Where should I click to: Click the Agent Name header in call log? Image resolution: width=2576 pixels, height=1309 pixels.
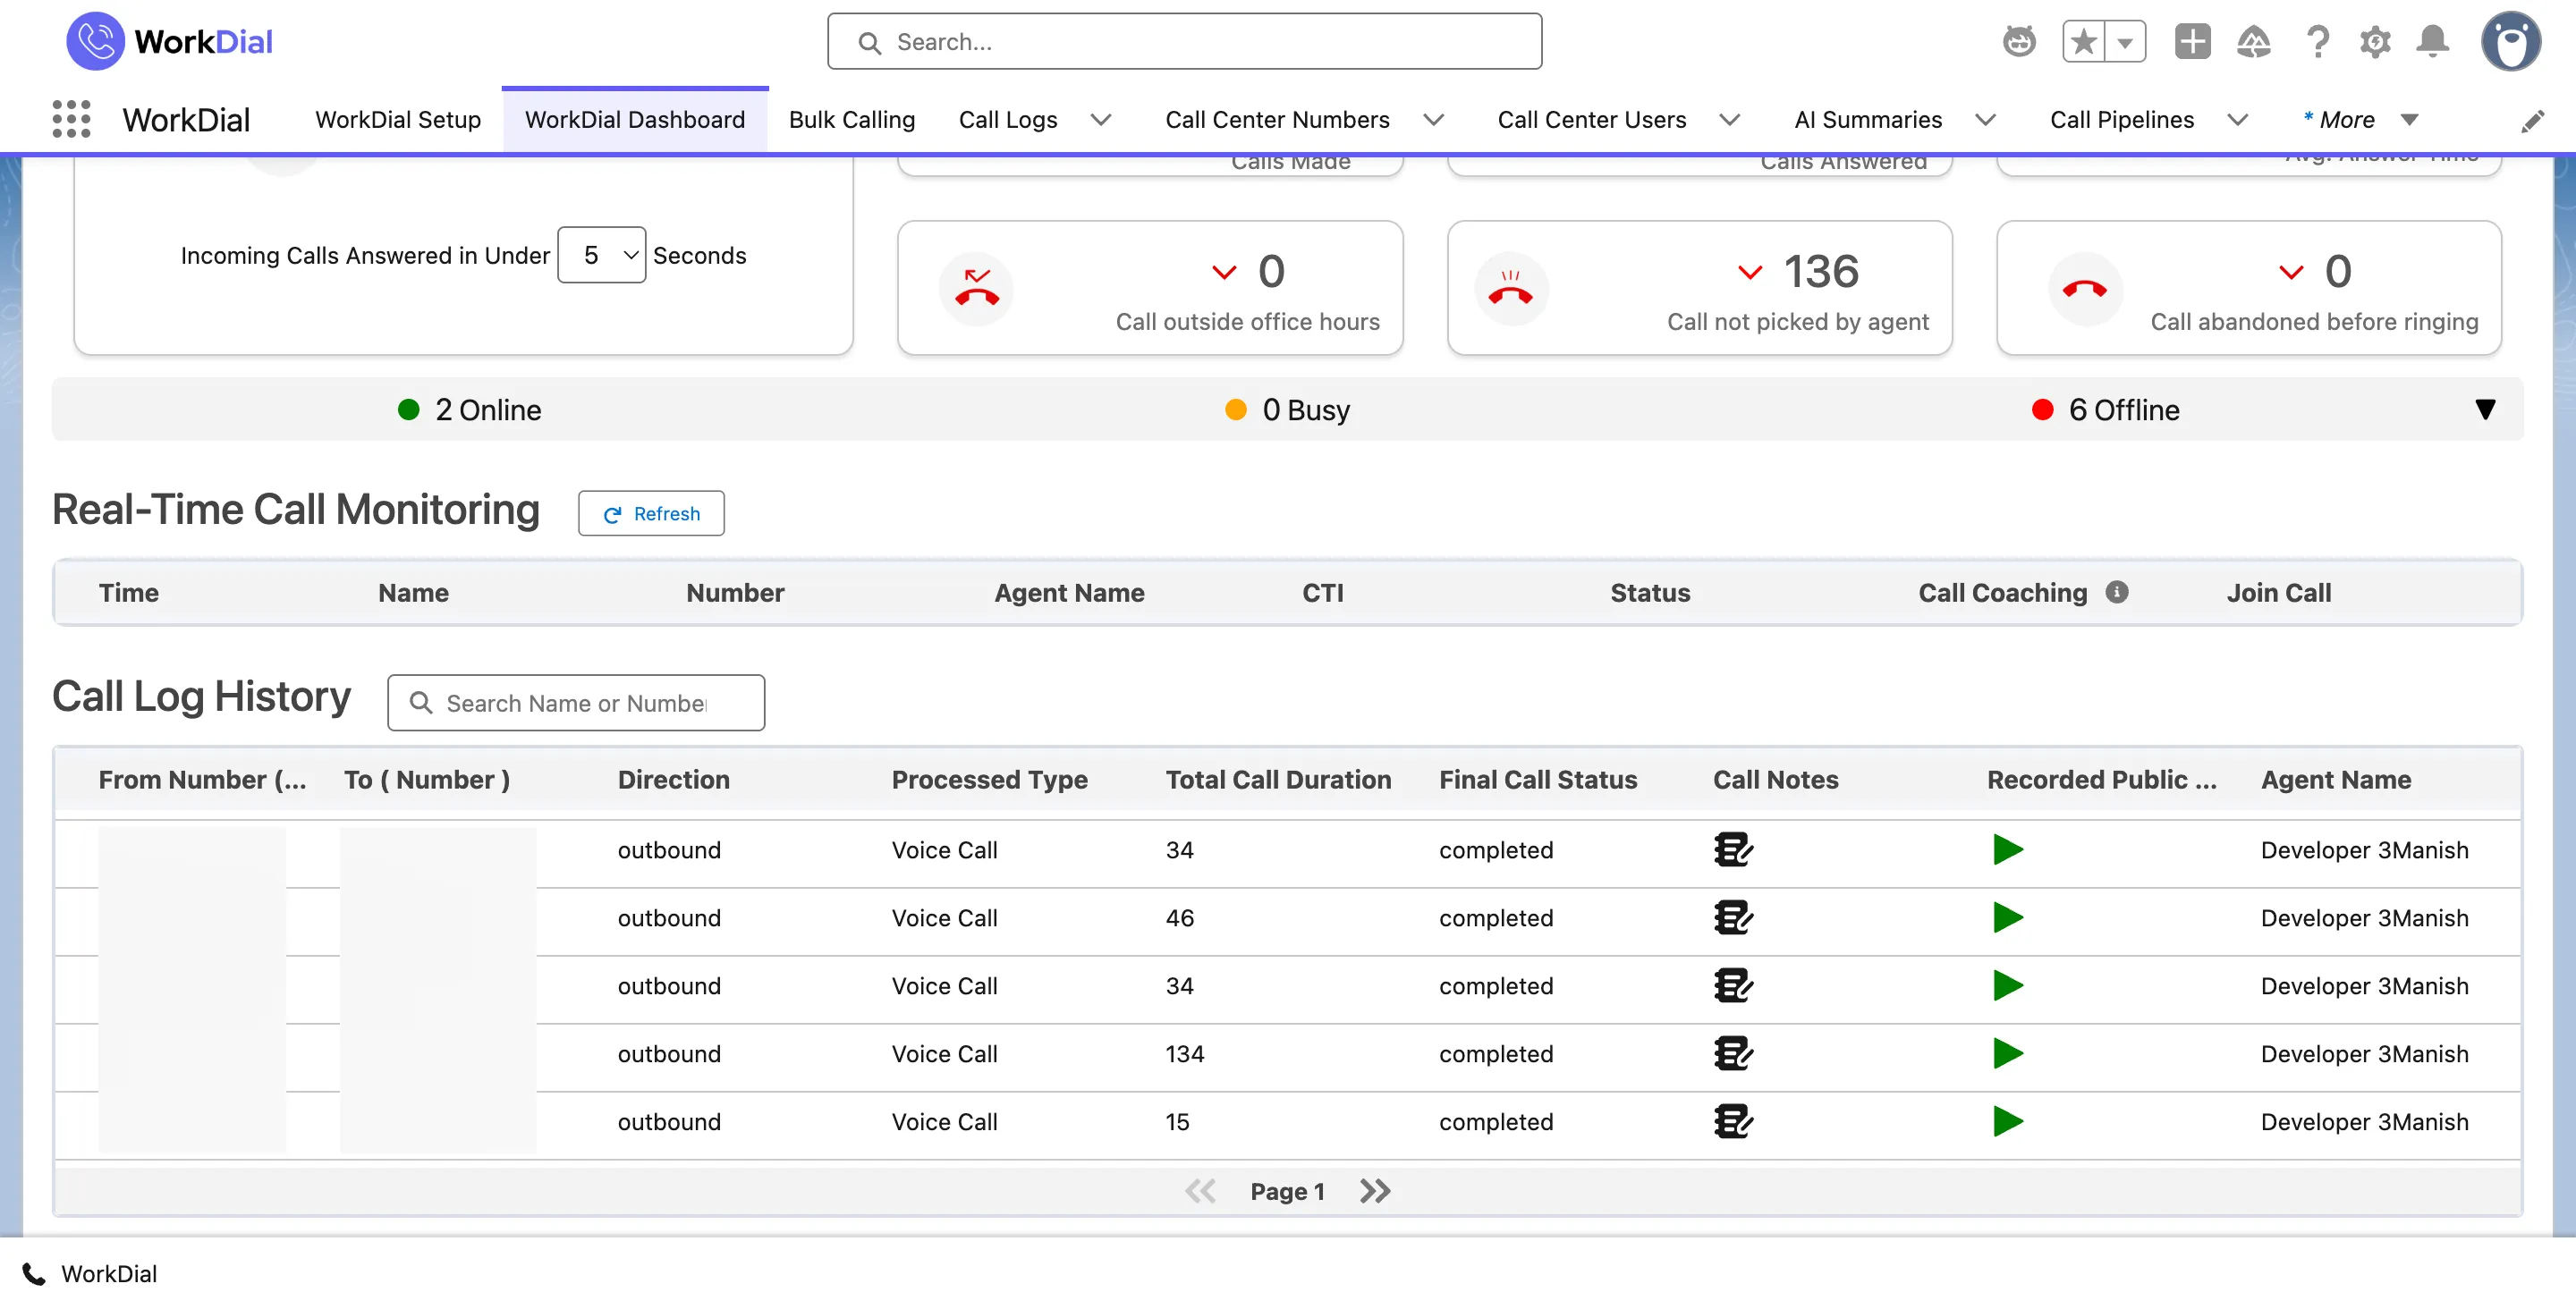coord(2336,779)
